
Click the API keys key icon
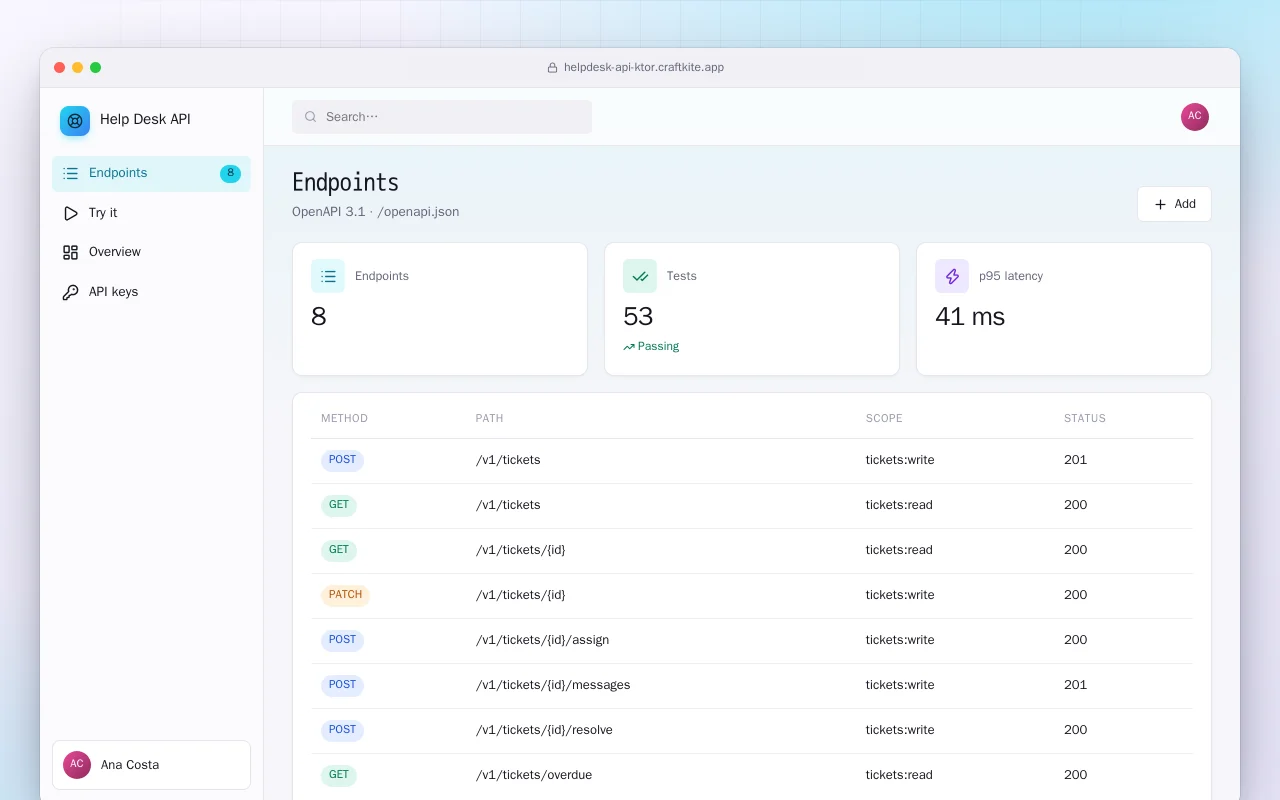click(x=70, y=292)
